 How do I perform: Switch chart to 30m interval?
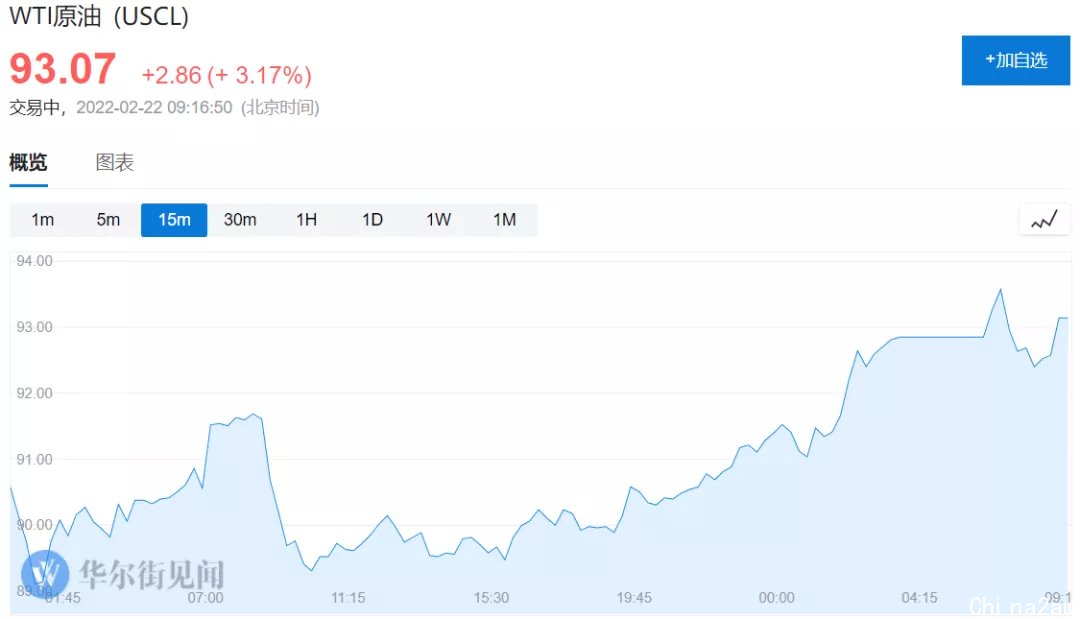click(240, 220)
